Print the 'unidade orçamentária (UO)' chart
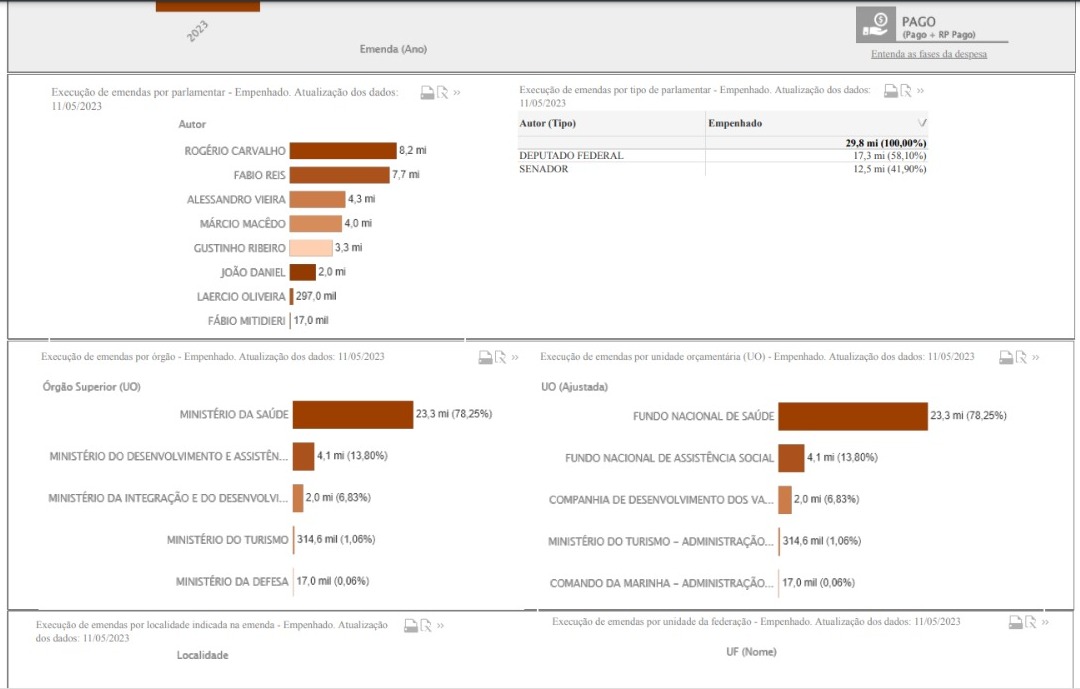 coord(1005,357)
